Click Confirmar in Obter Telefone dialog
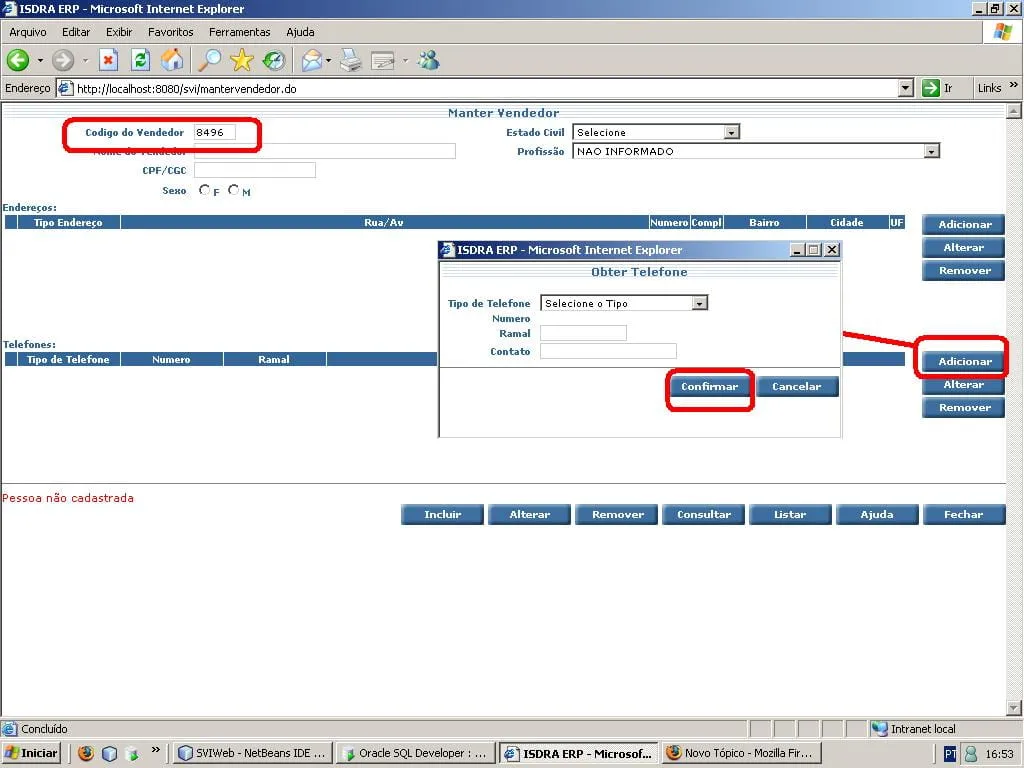 click(710, 386)
